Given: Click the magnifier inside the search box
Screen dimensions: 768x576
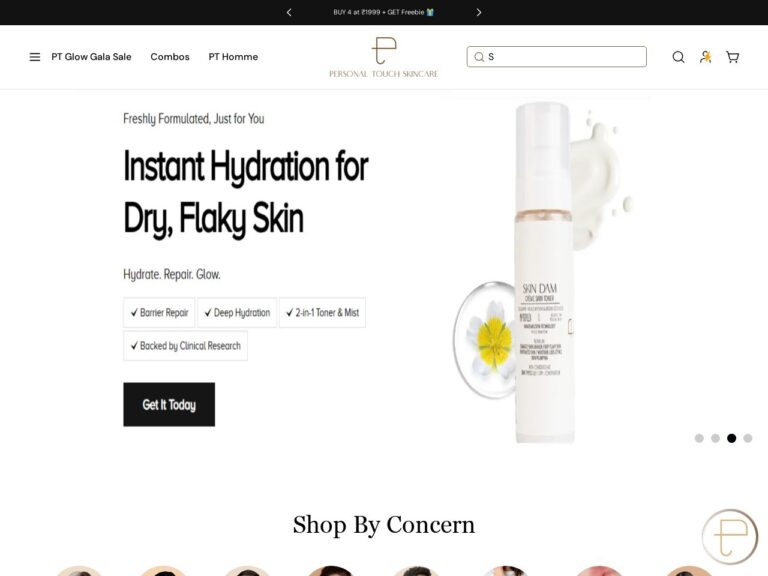Looking at the screenshot, I should tap(479, 57).
